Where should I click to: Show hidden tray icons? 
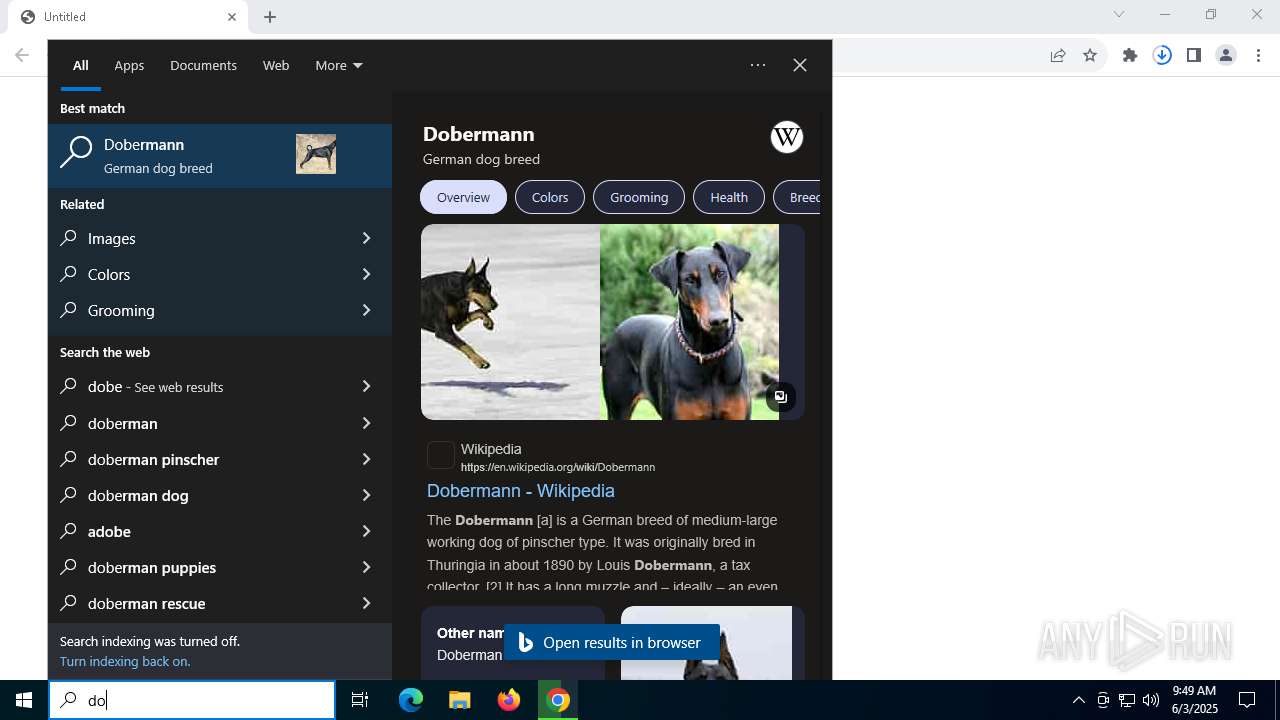click(x=1078, y=700)
